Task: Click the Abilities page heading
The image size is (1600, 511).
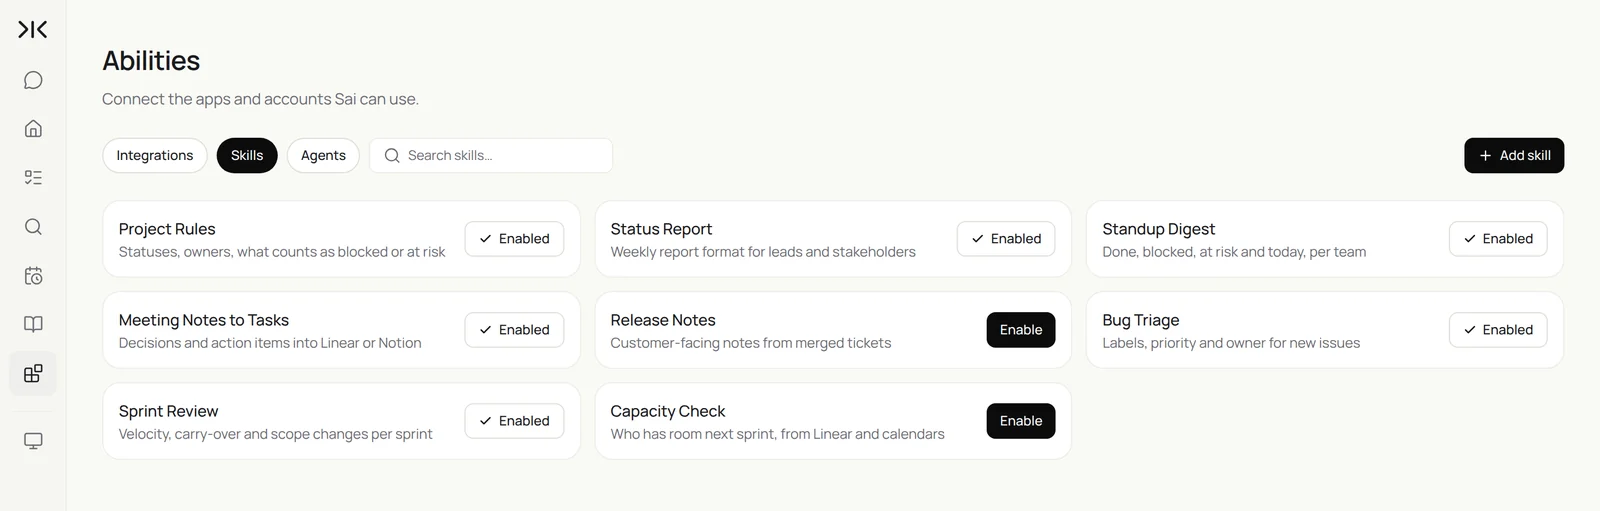Action: [x=151, y=61]
